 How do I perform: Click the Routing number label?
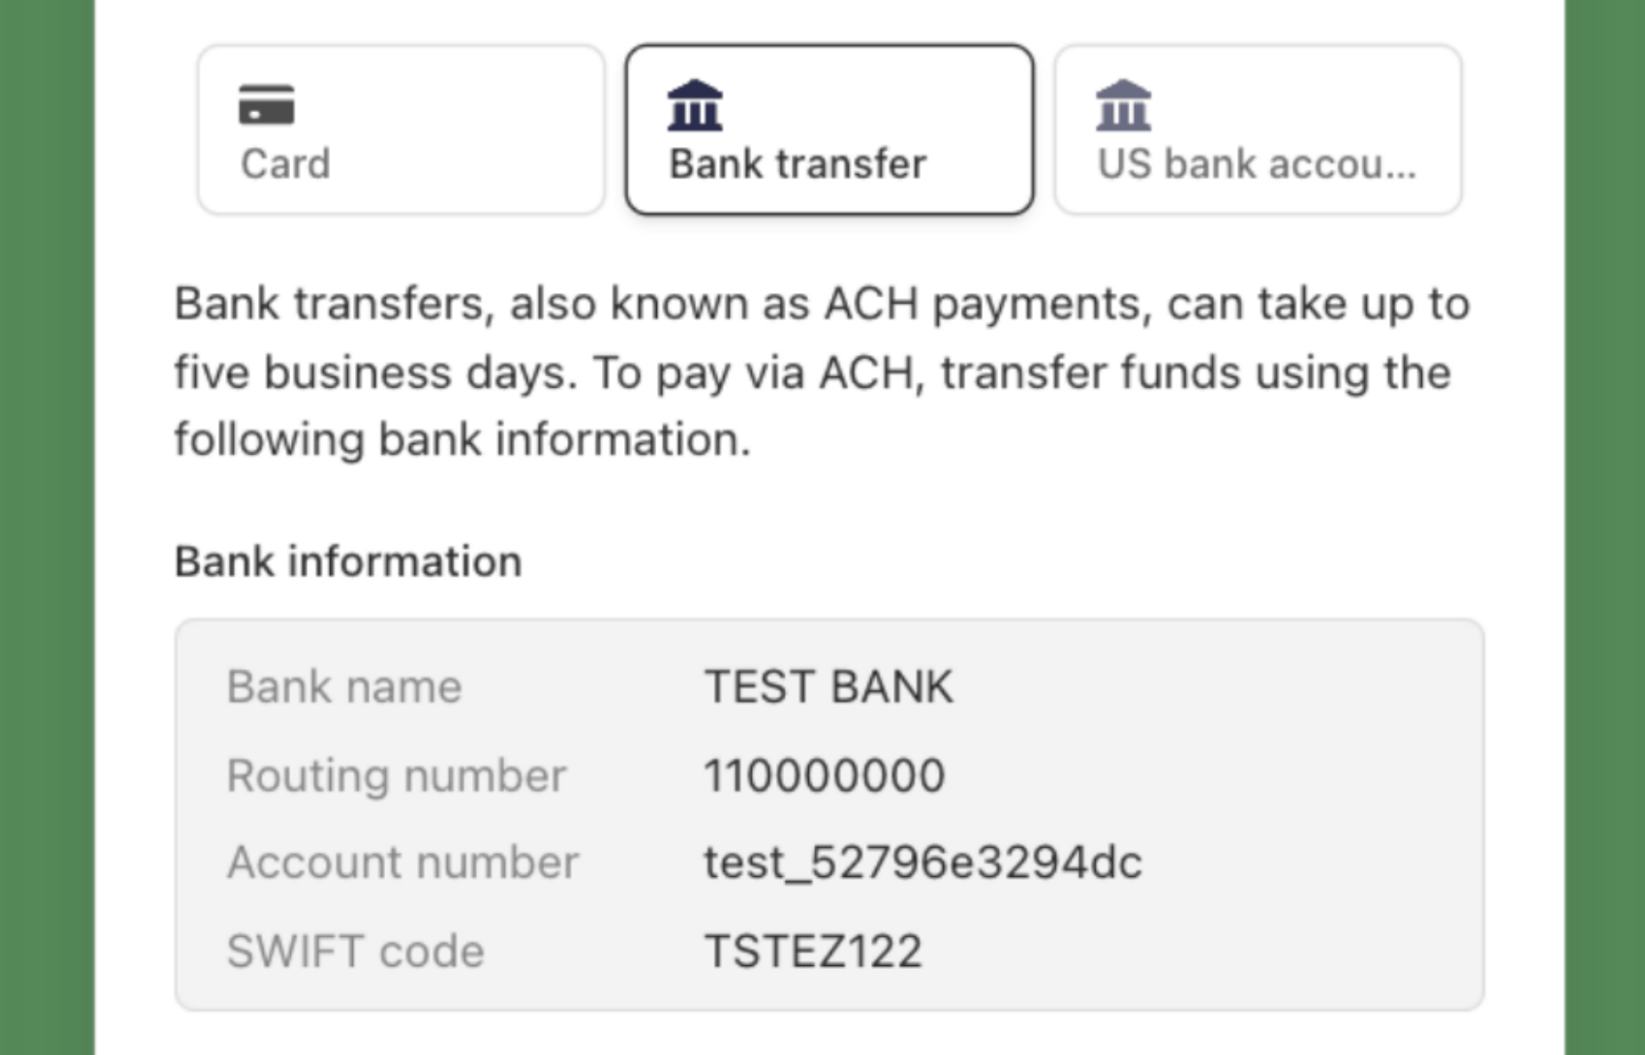click(396, 775)
